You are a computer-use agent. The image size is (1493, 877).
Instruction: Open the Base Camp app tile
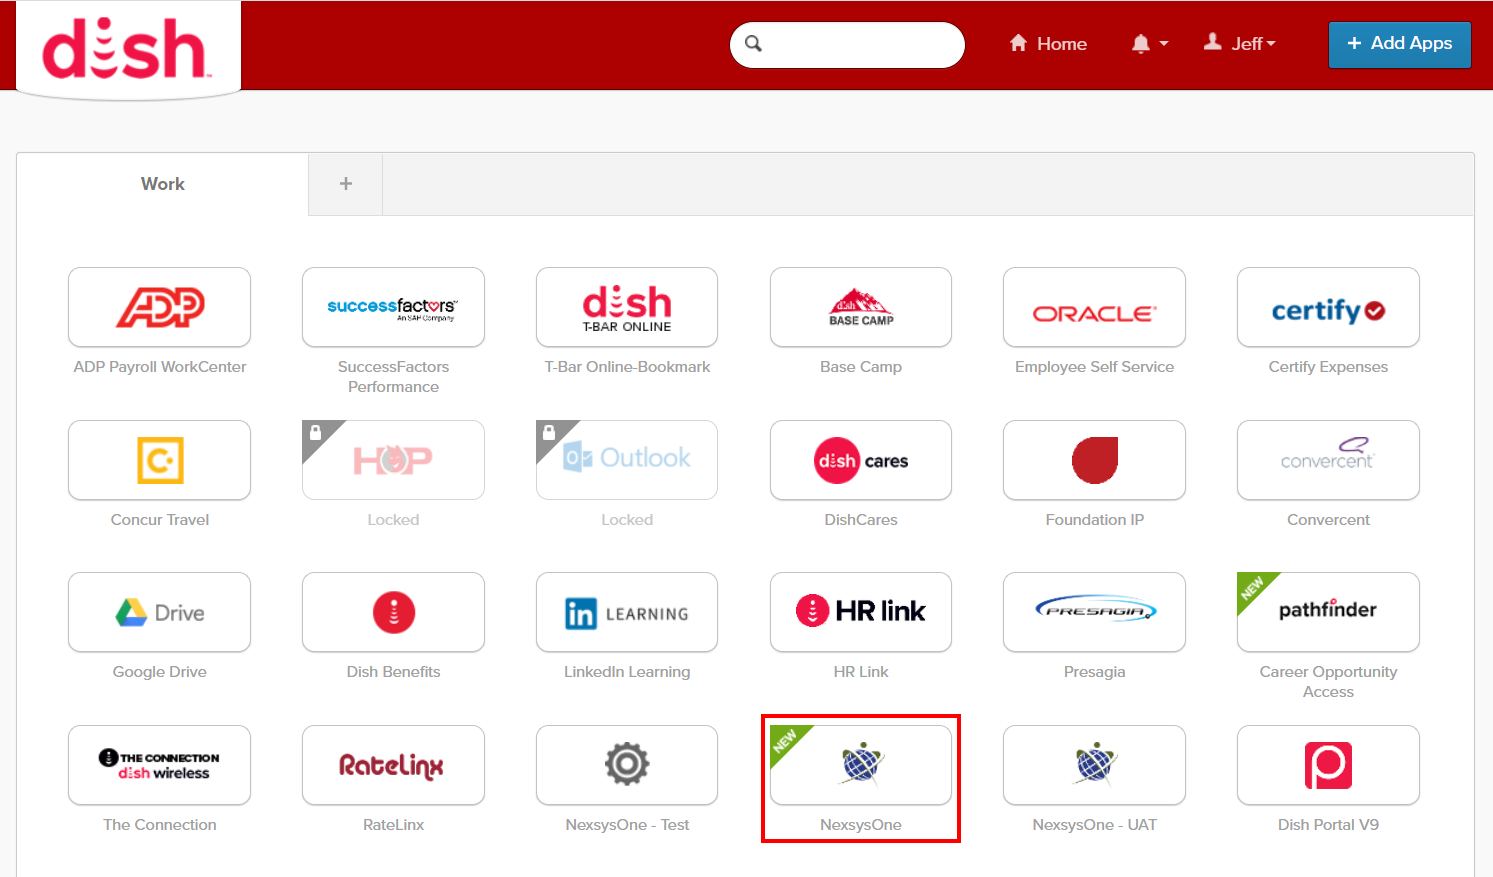[861, 307]
